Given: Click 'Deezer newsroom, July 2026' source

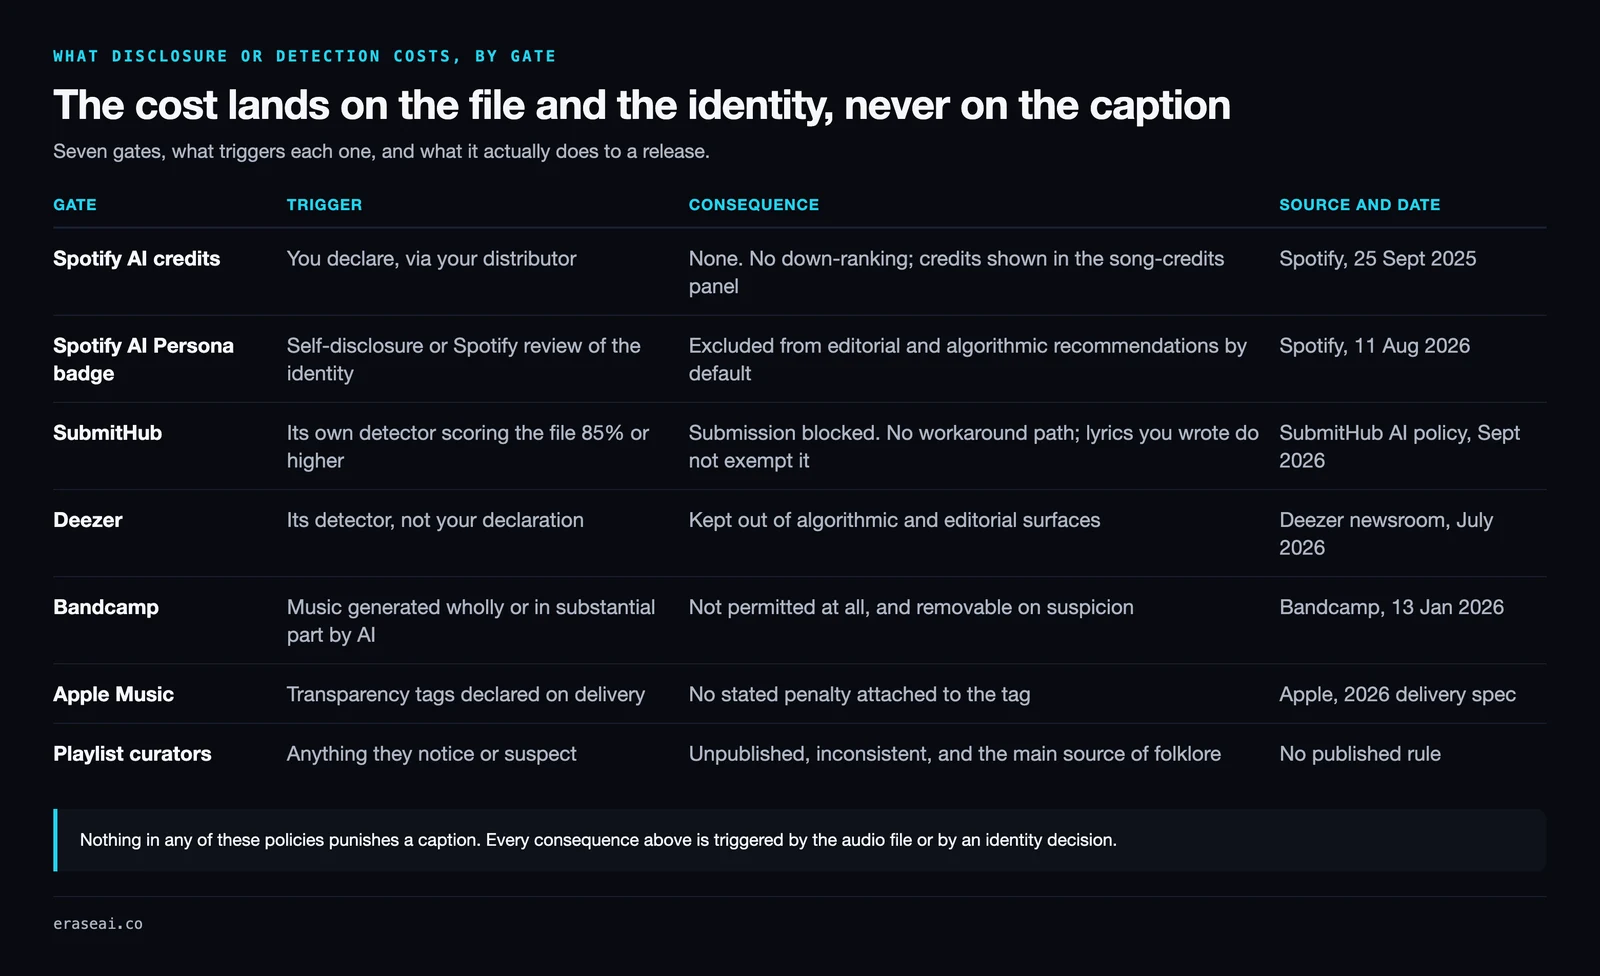Looking at the screenshot, I should pyautogui.click(x=1386, y=533).
